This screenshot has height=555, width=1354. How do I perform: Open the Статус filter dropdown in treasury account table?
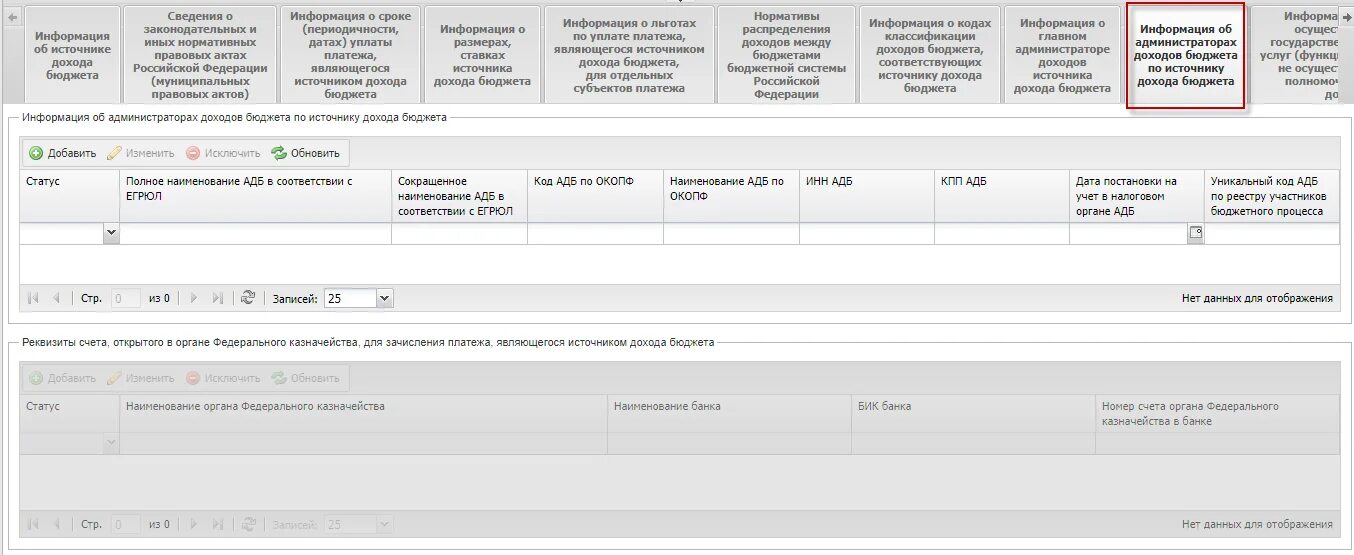coord(111,442)
